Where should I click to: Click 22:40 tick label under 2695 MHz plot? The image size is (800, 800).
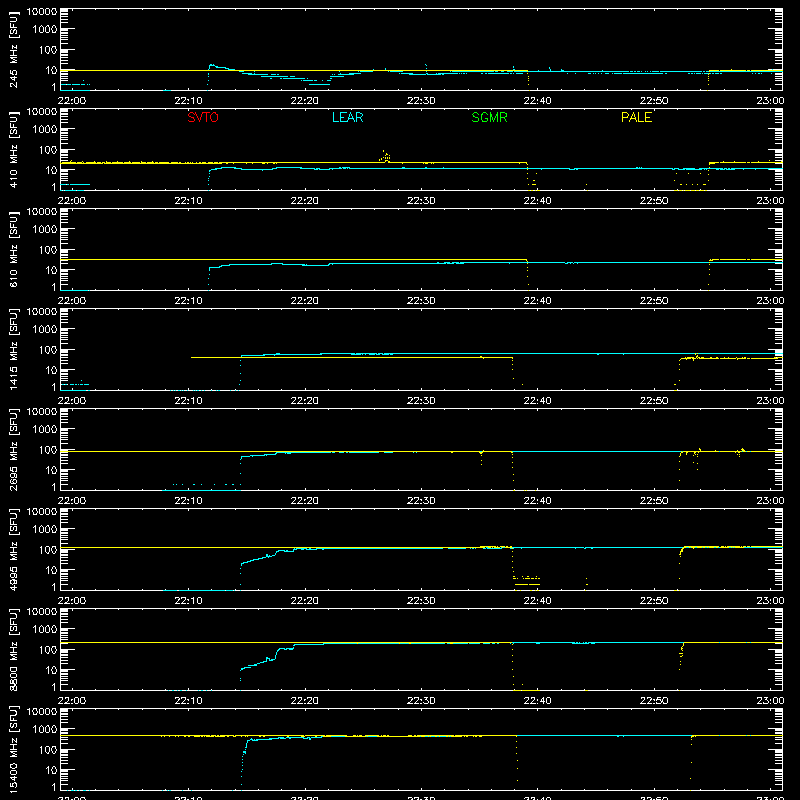pyautogui.click(x=537, y=501)
